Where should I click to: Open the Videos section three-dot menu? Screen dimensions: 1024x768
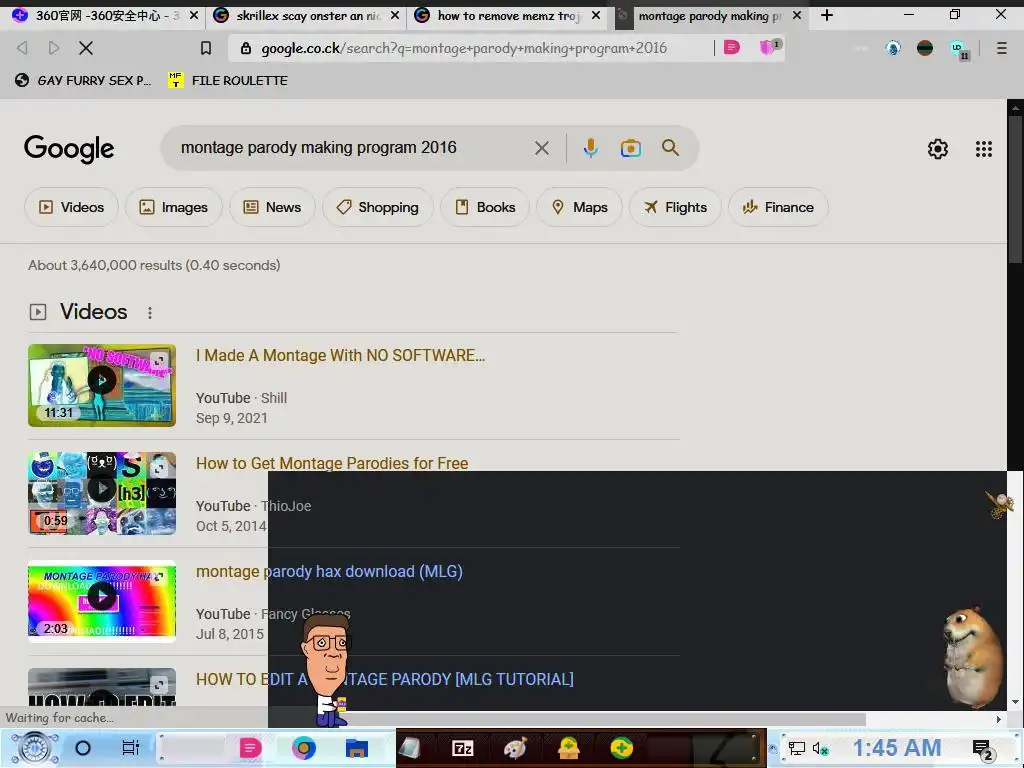(x=150, y=313)
